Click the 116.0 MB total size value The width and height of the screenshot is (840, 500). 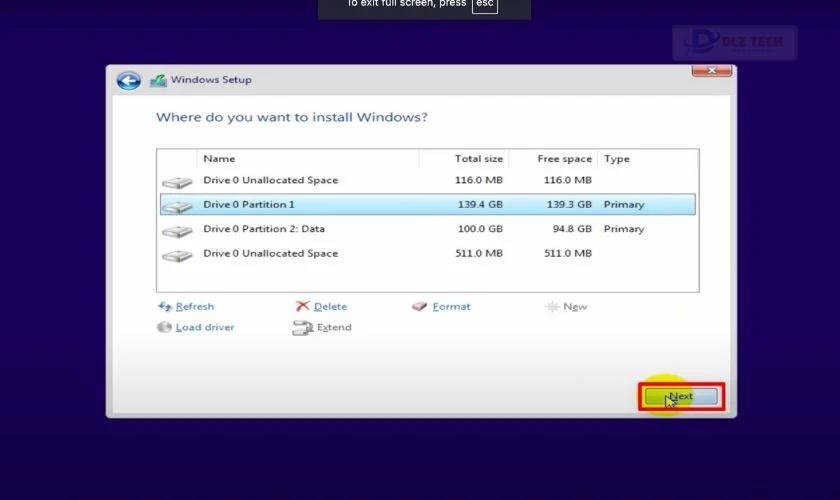[x=479, y=180]
